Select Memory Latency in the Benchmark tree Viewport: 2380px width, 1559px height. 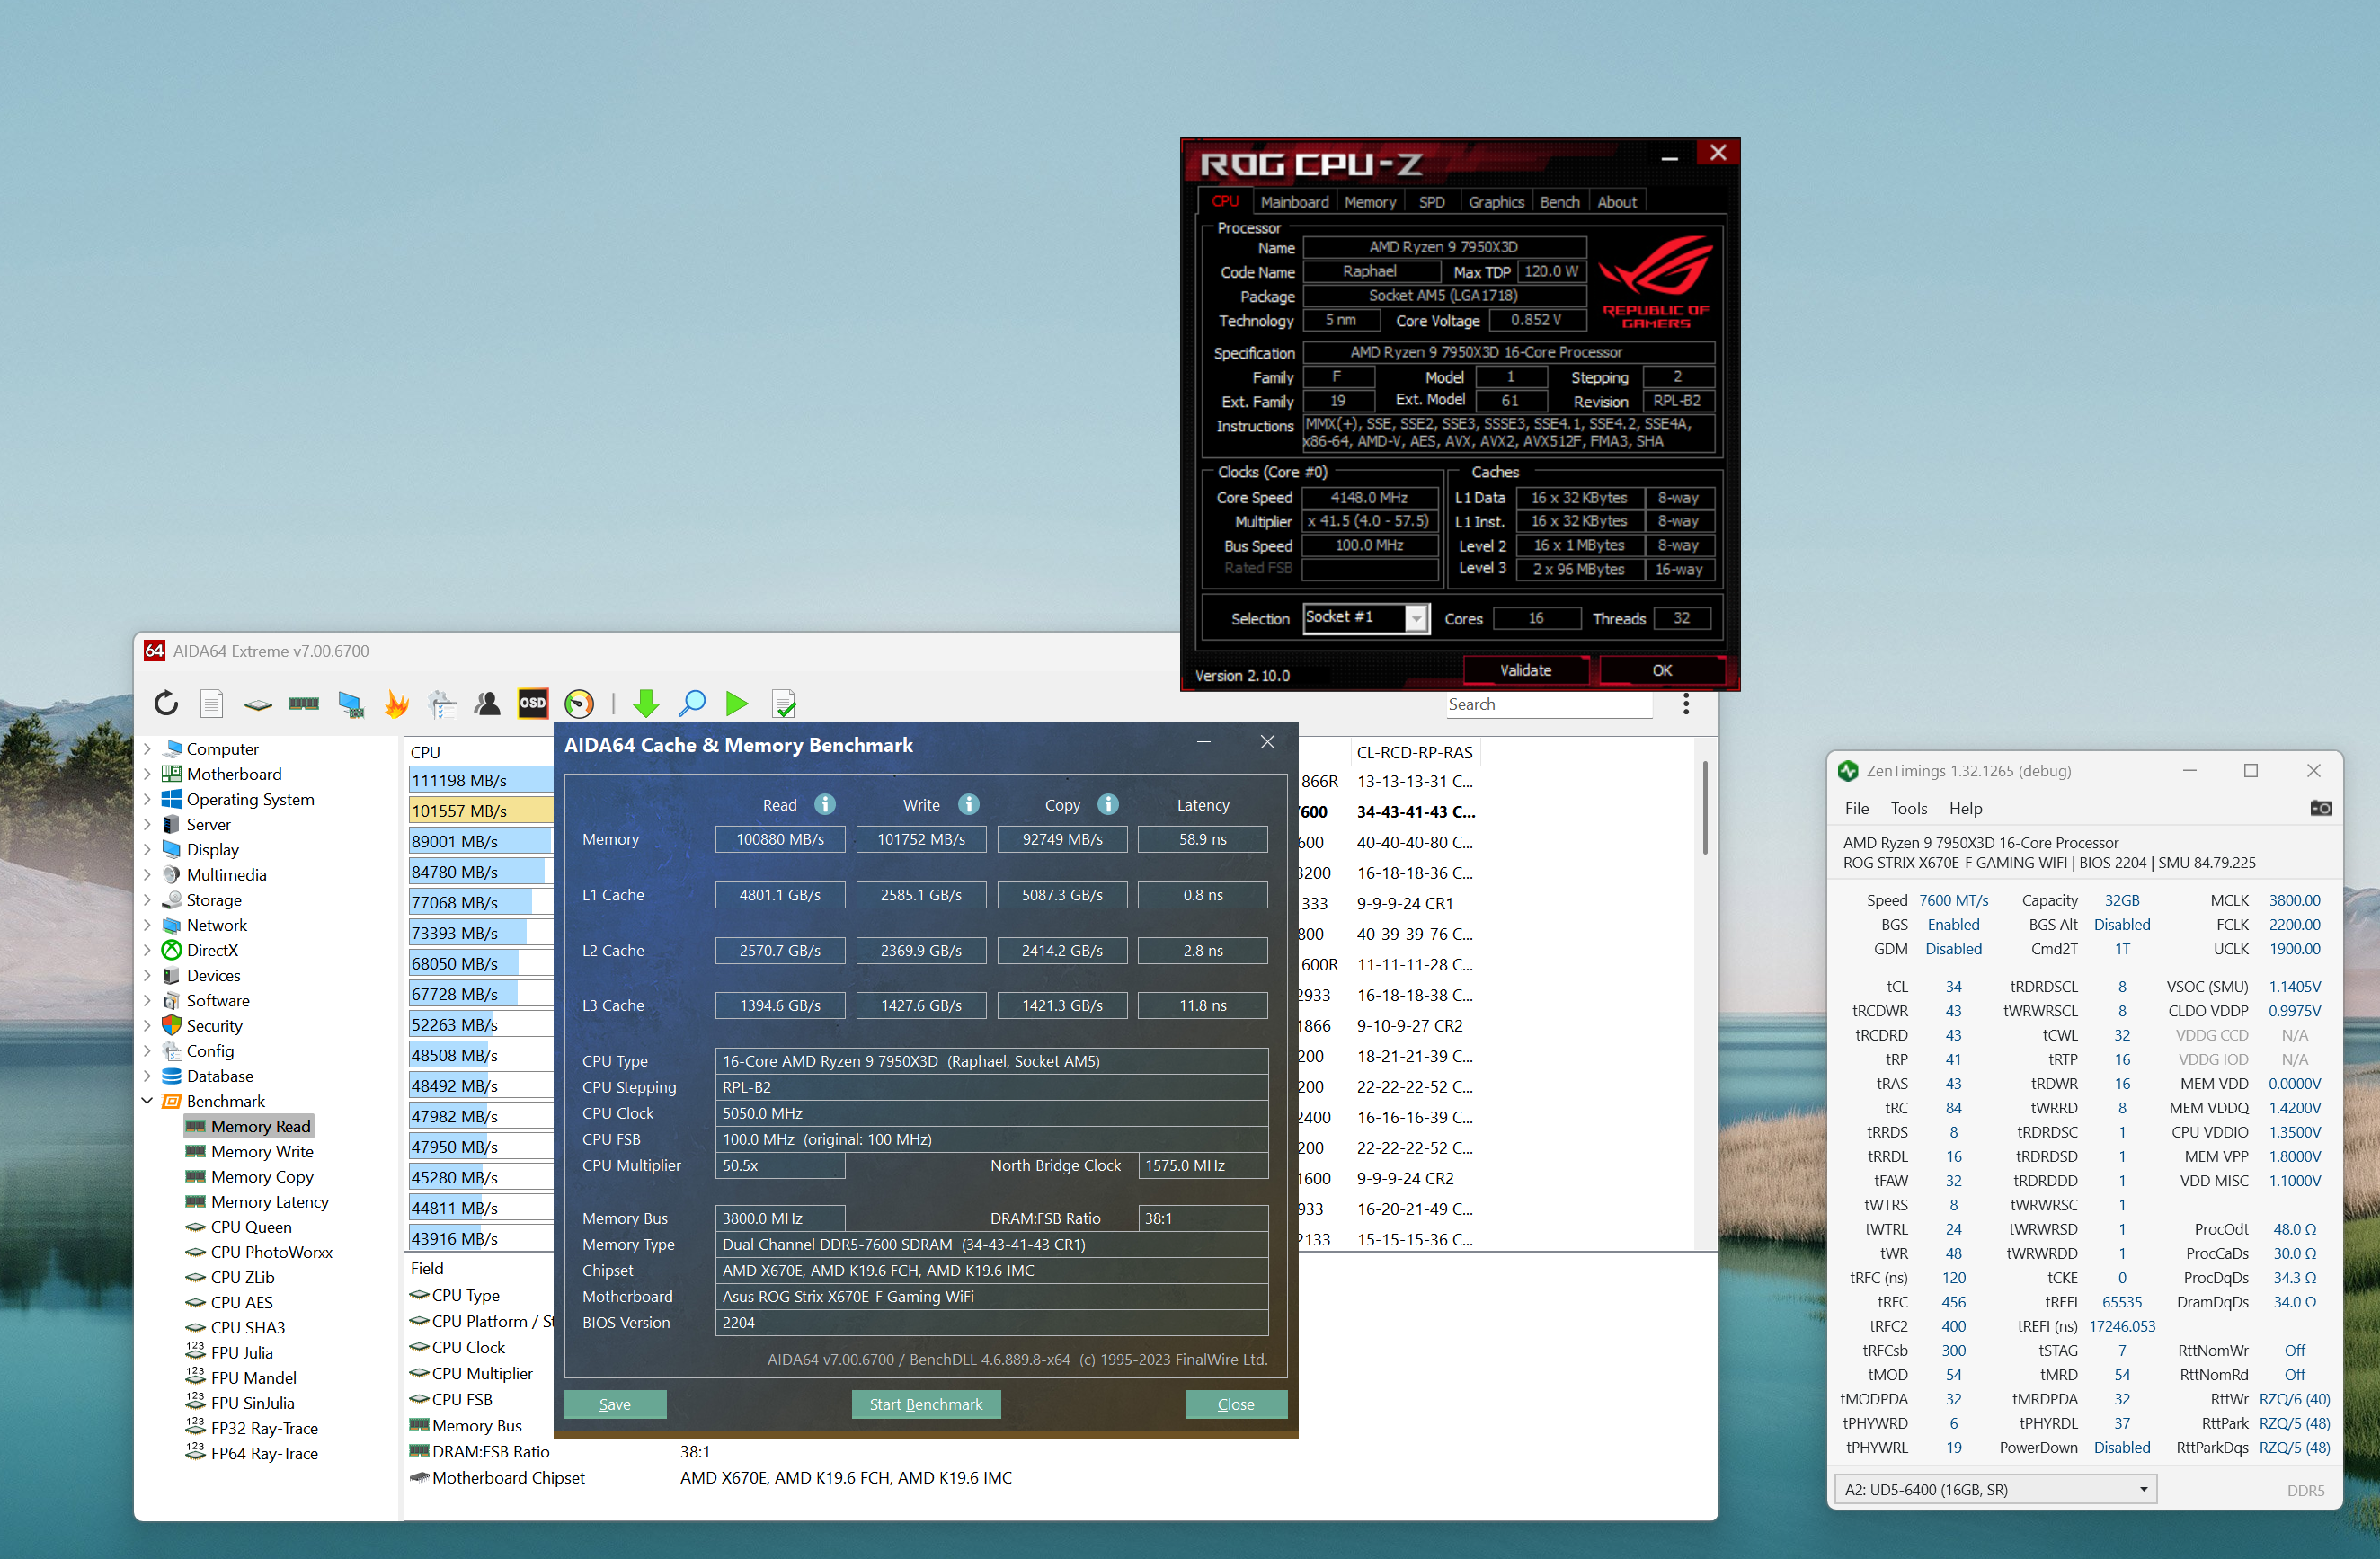(x=269, y=1202)
